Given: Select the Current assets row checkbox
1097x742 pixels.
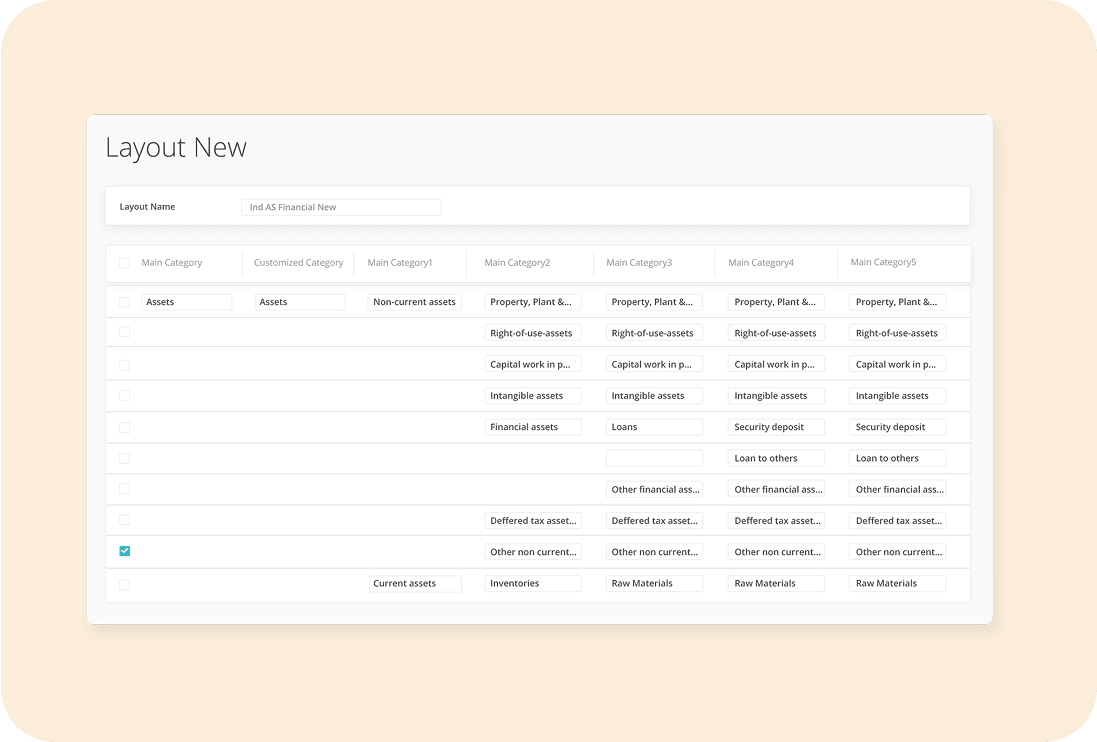Looking at the screenshot, I should (x=124, y=584).
